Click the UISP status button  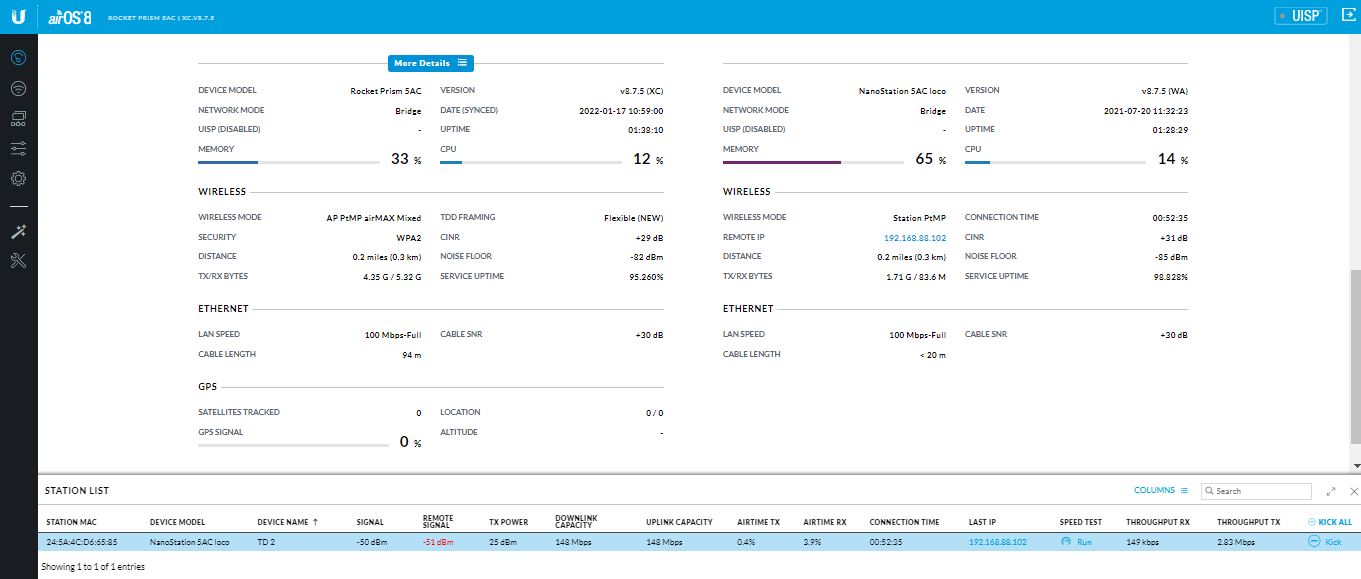[x=1301, y=16]
